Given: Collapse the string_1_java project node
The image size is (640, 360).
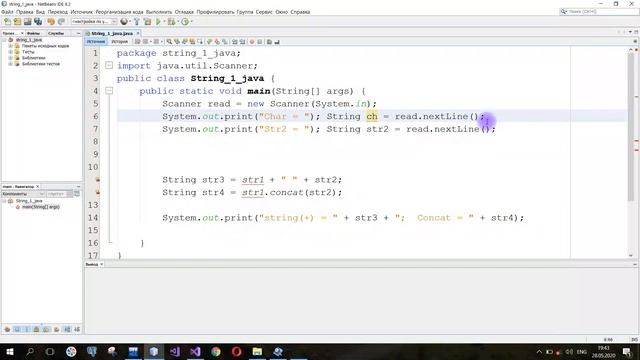Looking at the screenshot, I should 4,40.
